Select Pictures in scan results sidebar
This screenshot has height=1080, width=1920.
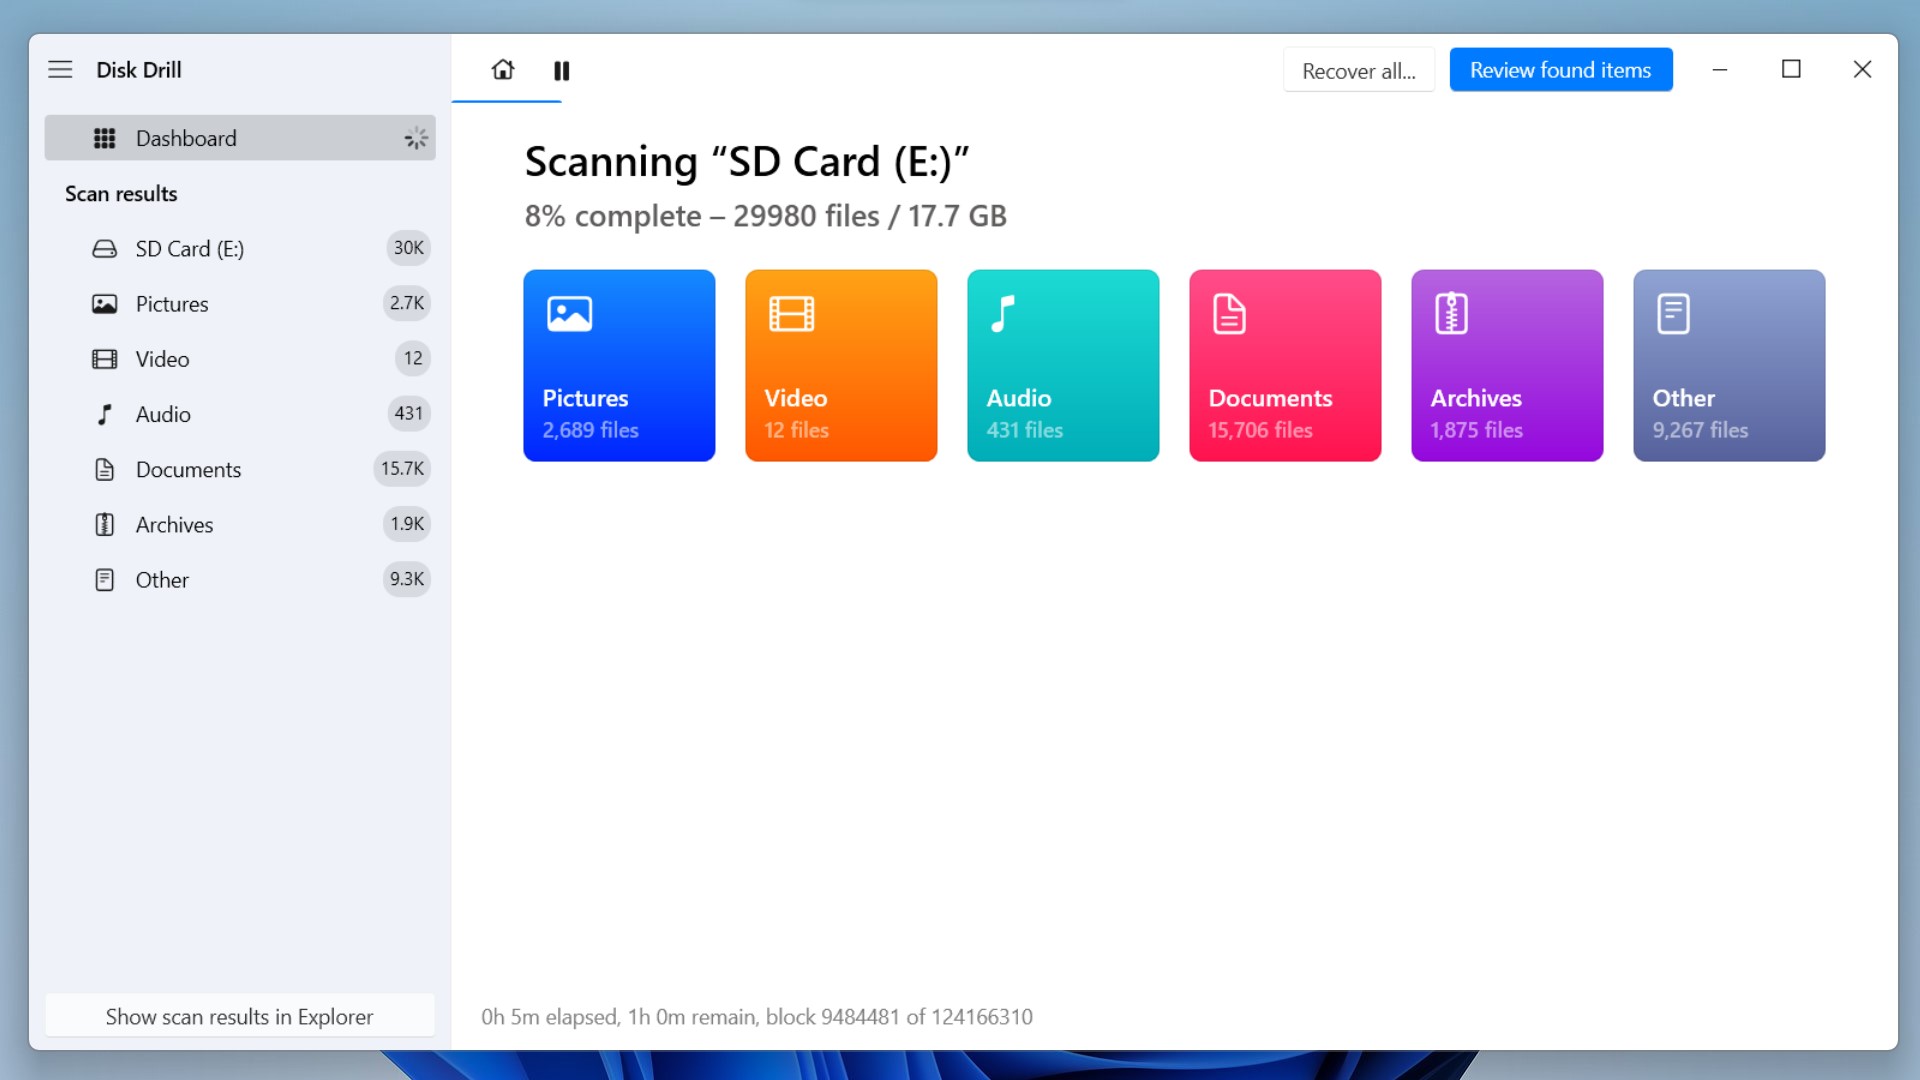coord(170,303)
